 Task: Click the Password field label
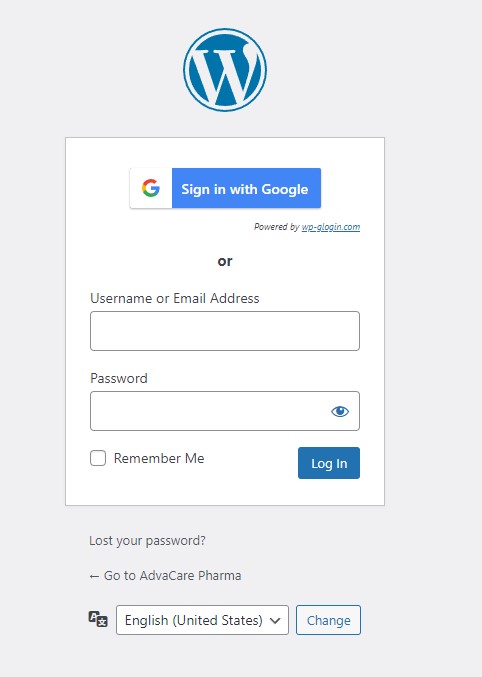click(119, 378)
